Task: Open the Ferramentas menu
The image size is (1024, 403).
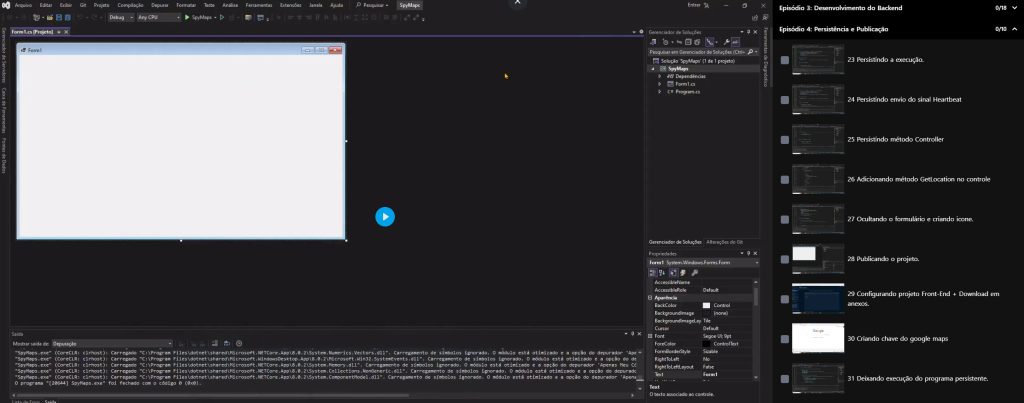Action: click(259, 5)
